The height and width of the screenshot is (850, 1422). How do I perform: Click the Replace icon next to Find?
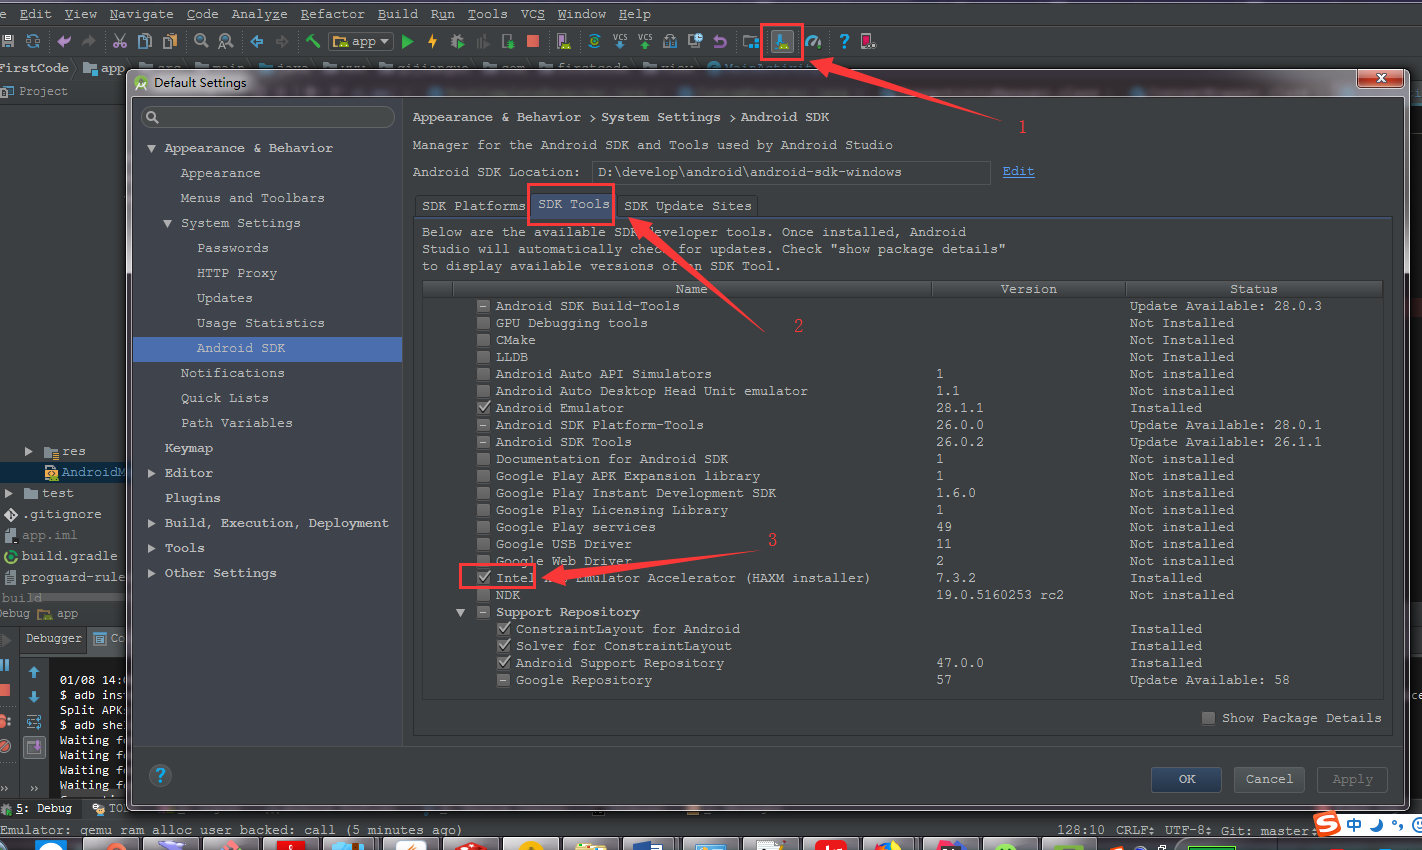click(226, 41)
